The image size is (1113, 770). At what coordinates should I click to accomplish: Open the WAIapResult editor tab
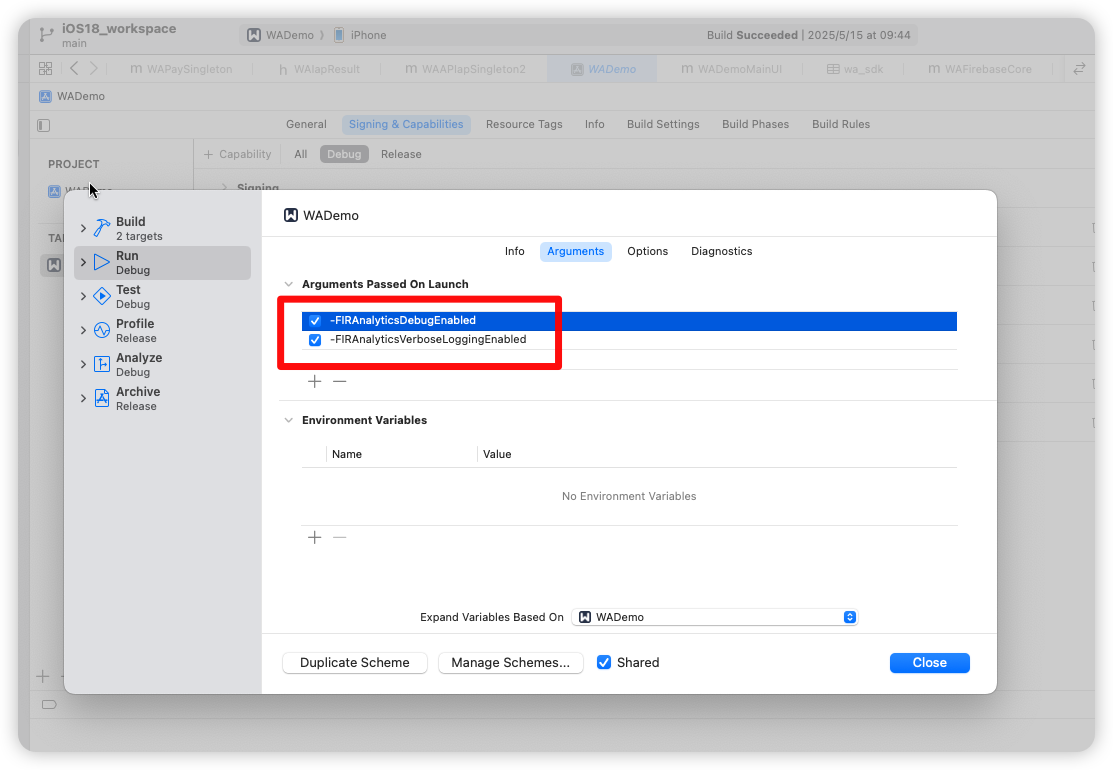[x=319, y=69]
